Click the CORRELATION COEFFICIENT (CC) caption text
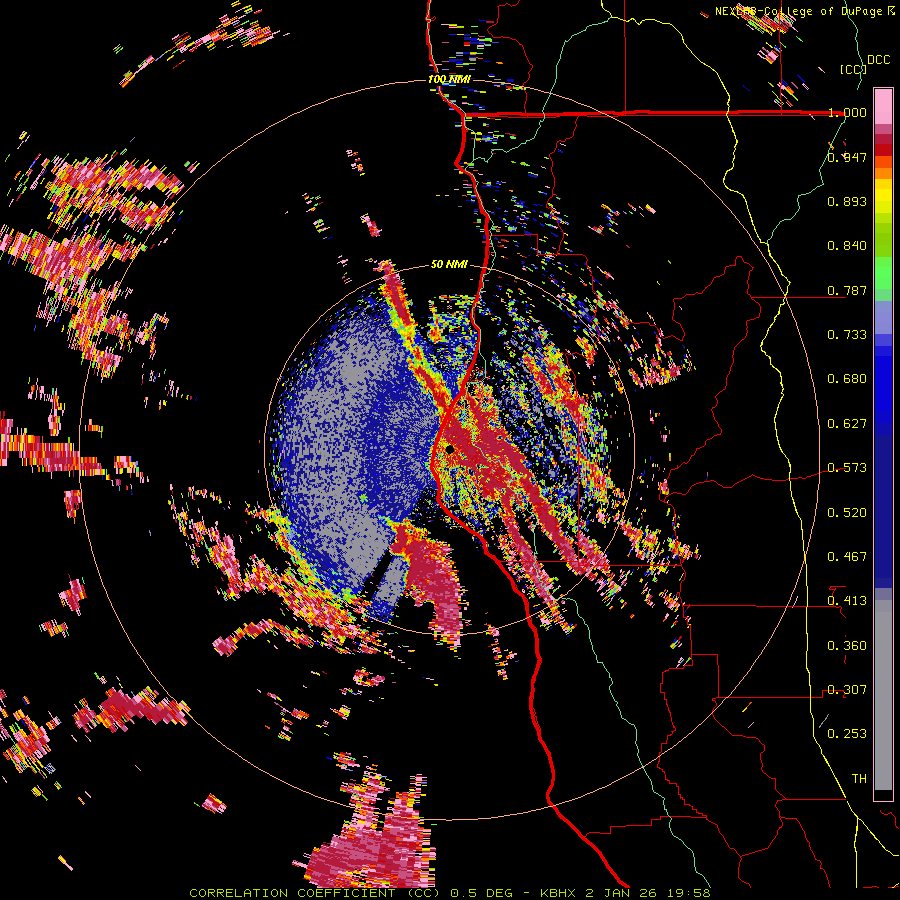Screen dimensions: 900x900 (315, 893)
